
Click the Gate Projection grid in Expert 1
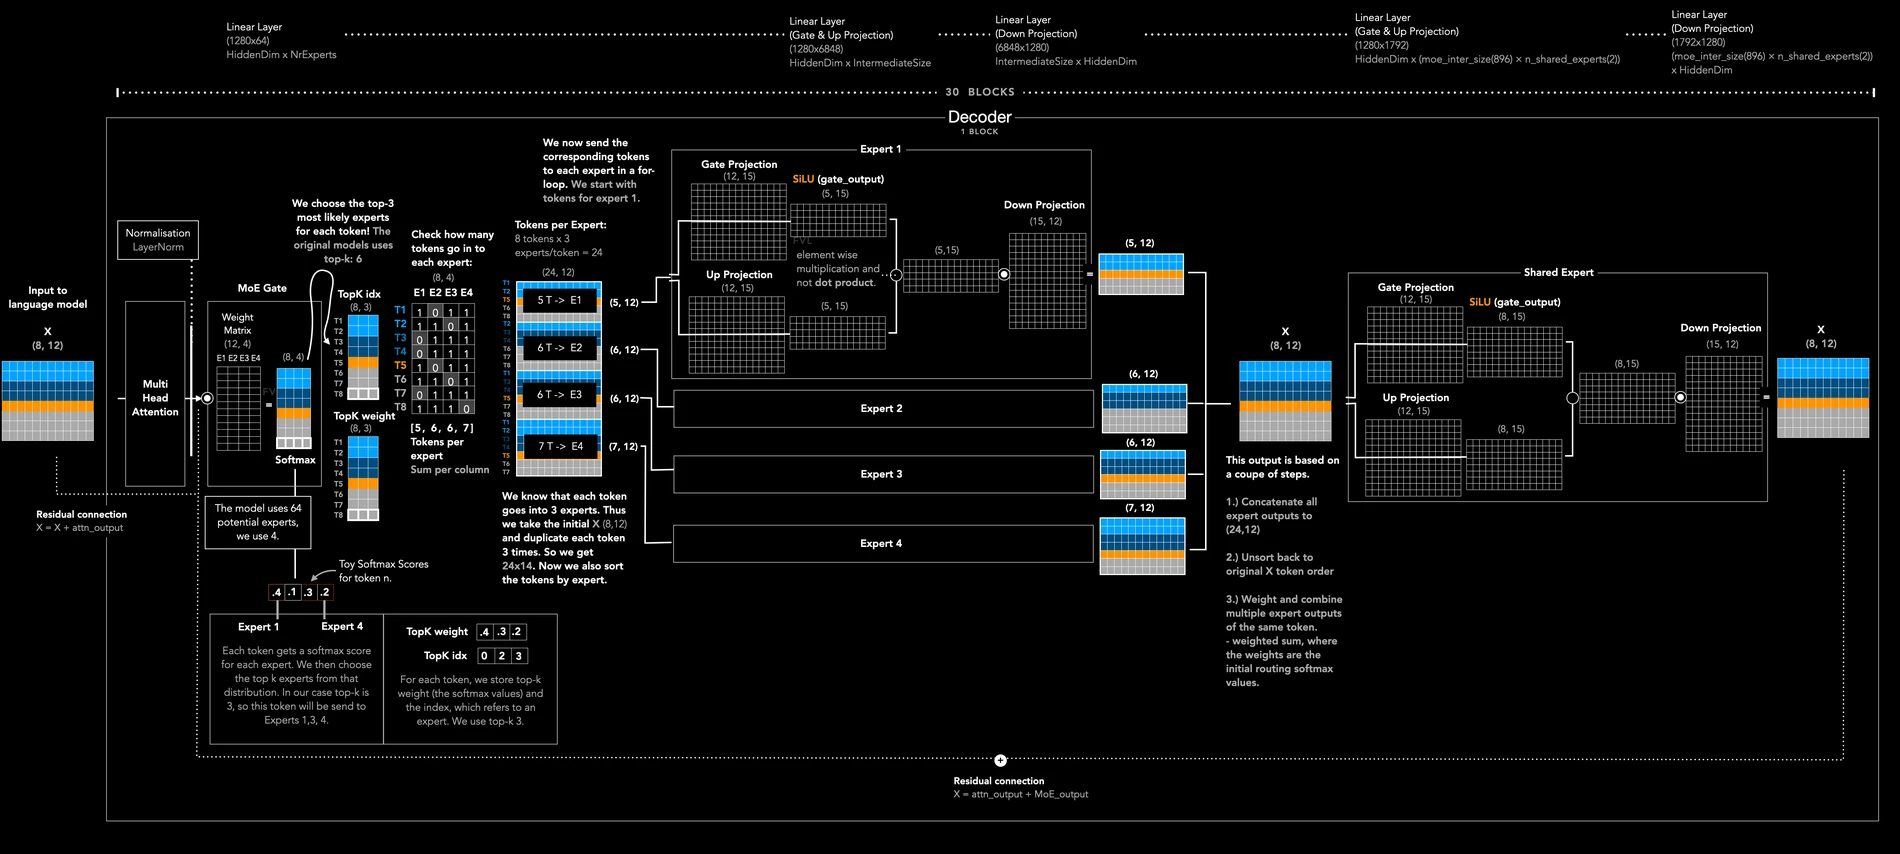coord(738,221)
